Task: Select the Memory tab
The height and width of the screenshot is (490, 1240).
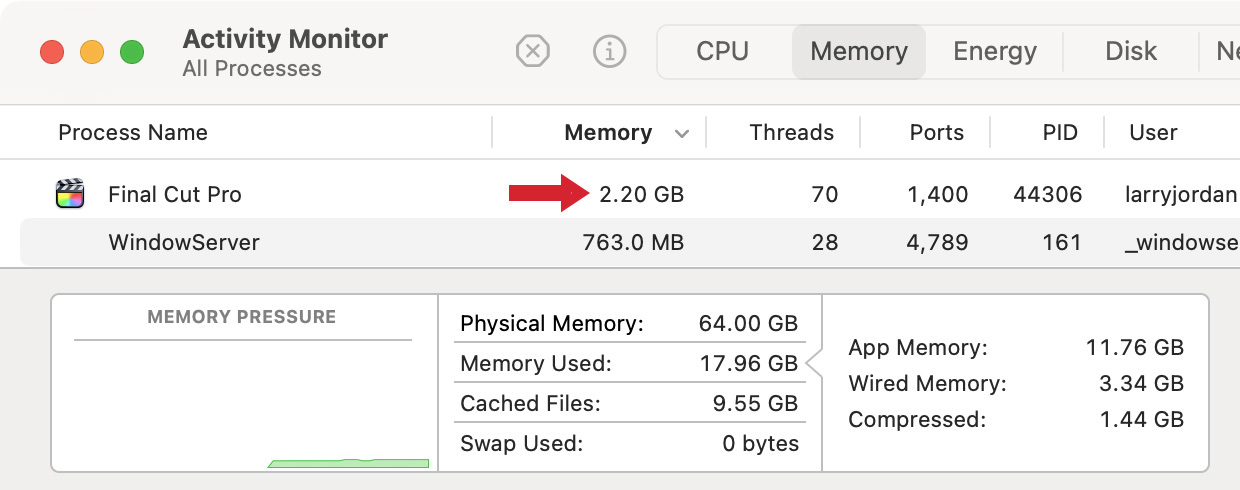Action: tap(859, 51)
